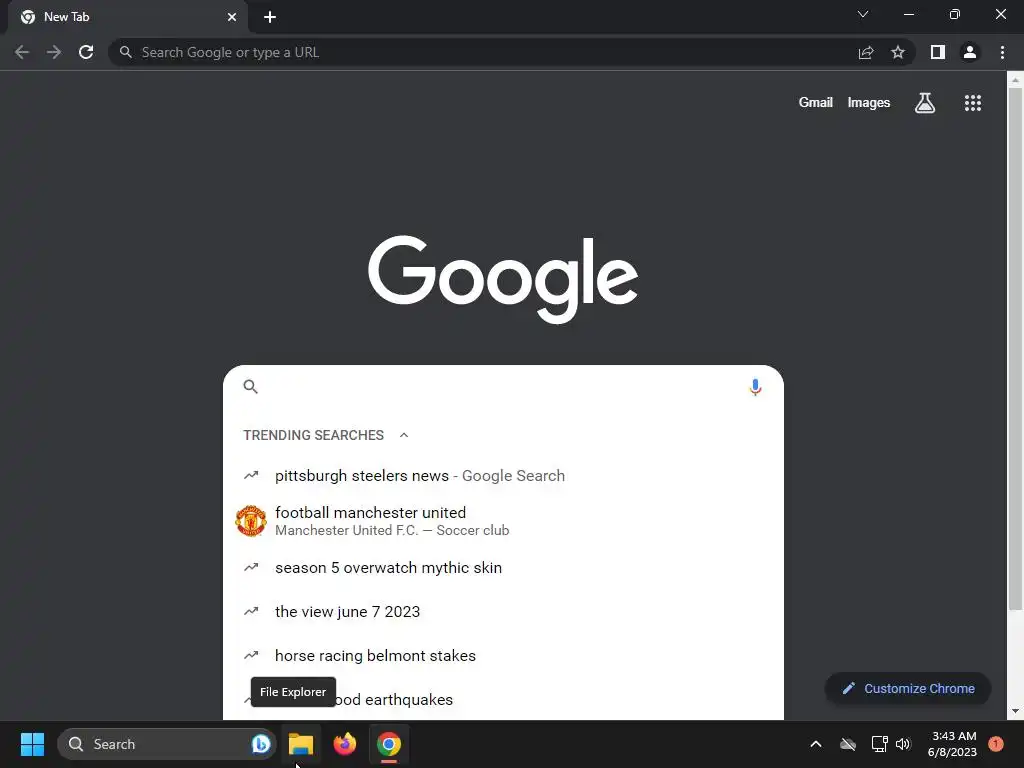
Task: Open File Explorer from the taskbar
Action: (x=301, y=744)
